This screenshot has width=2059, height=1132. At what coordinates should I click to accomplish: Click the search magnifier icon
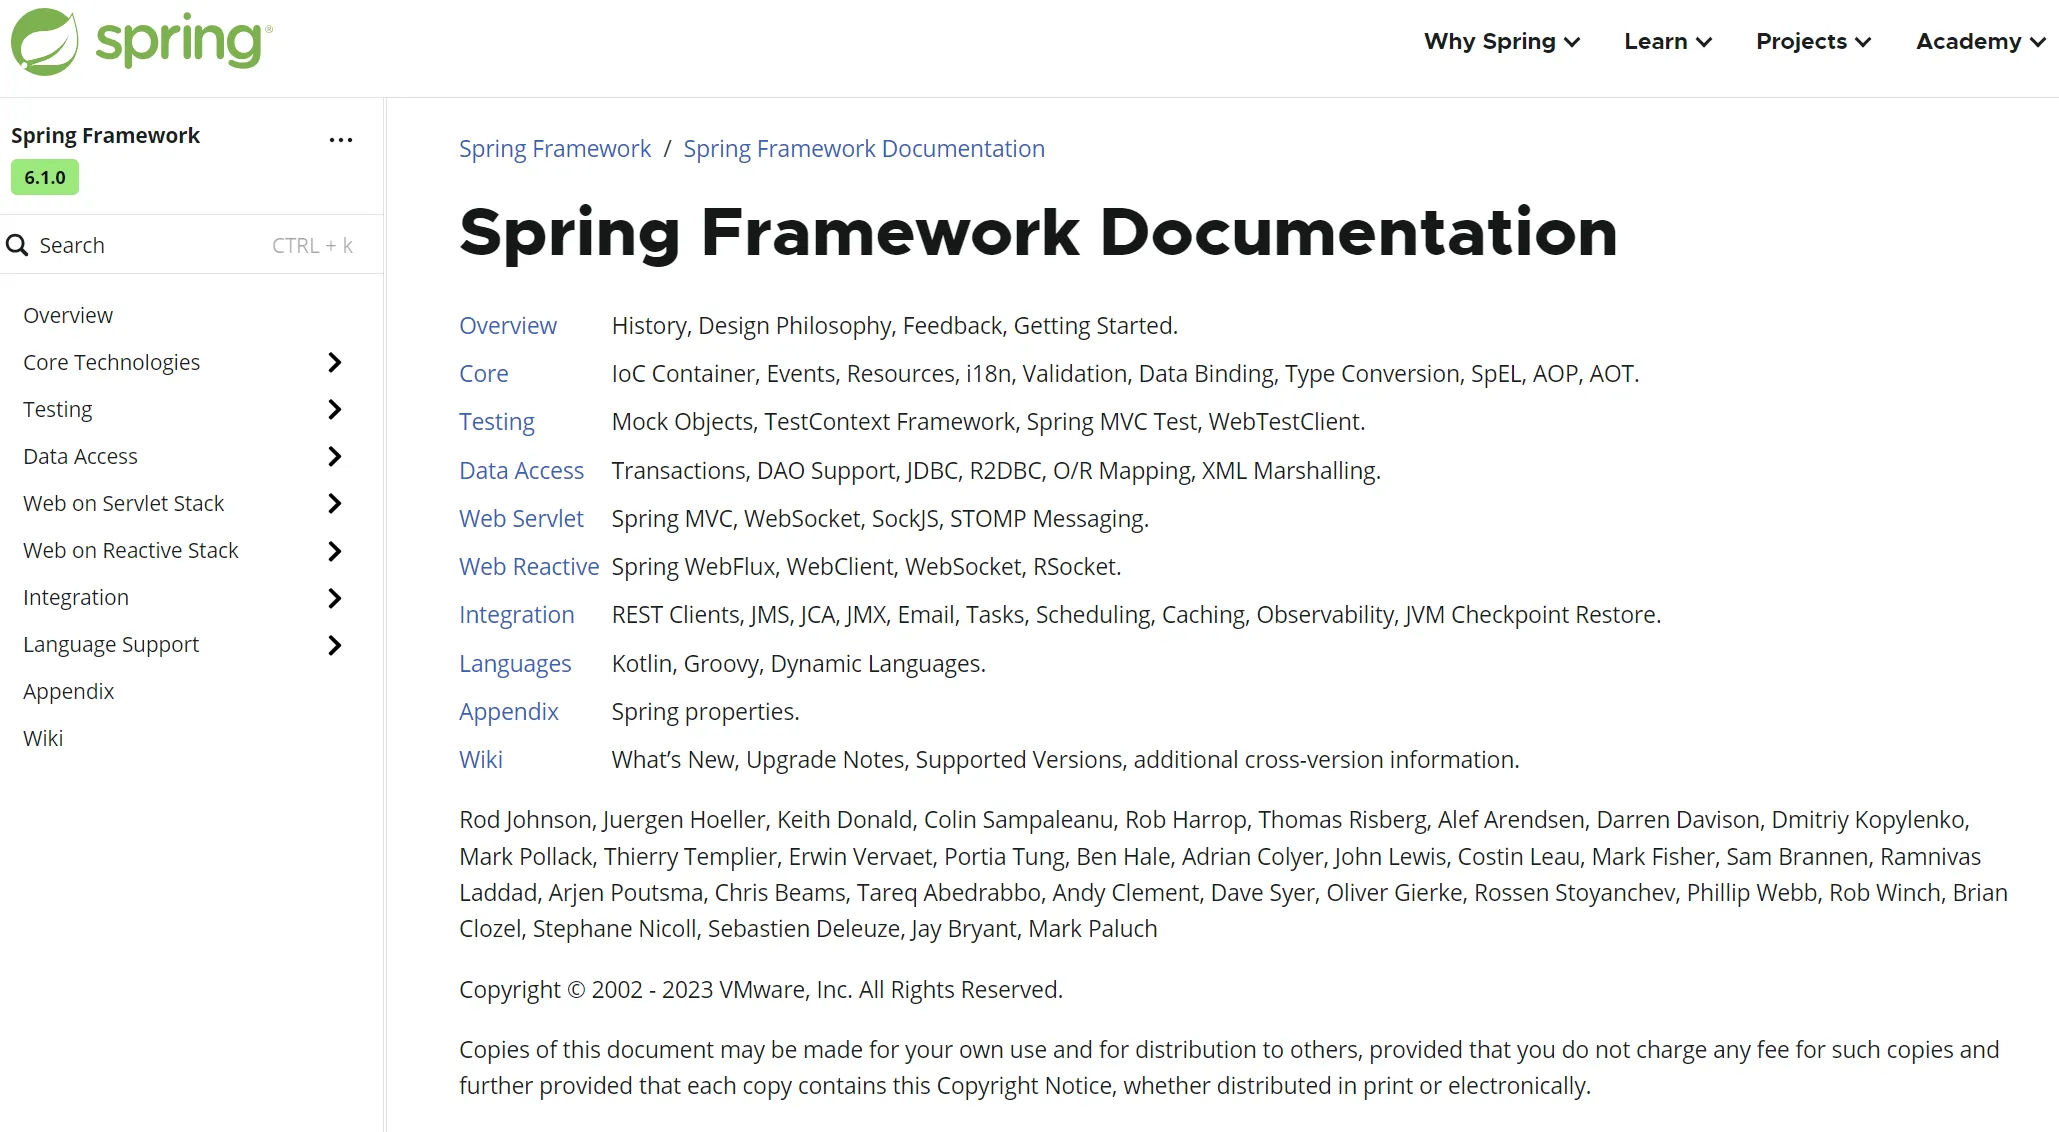(x=17, y=245)
